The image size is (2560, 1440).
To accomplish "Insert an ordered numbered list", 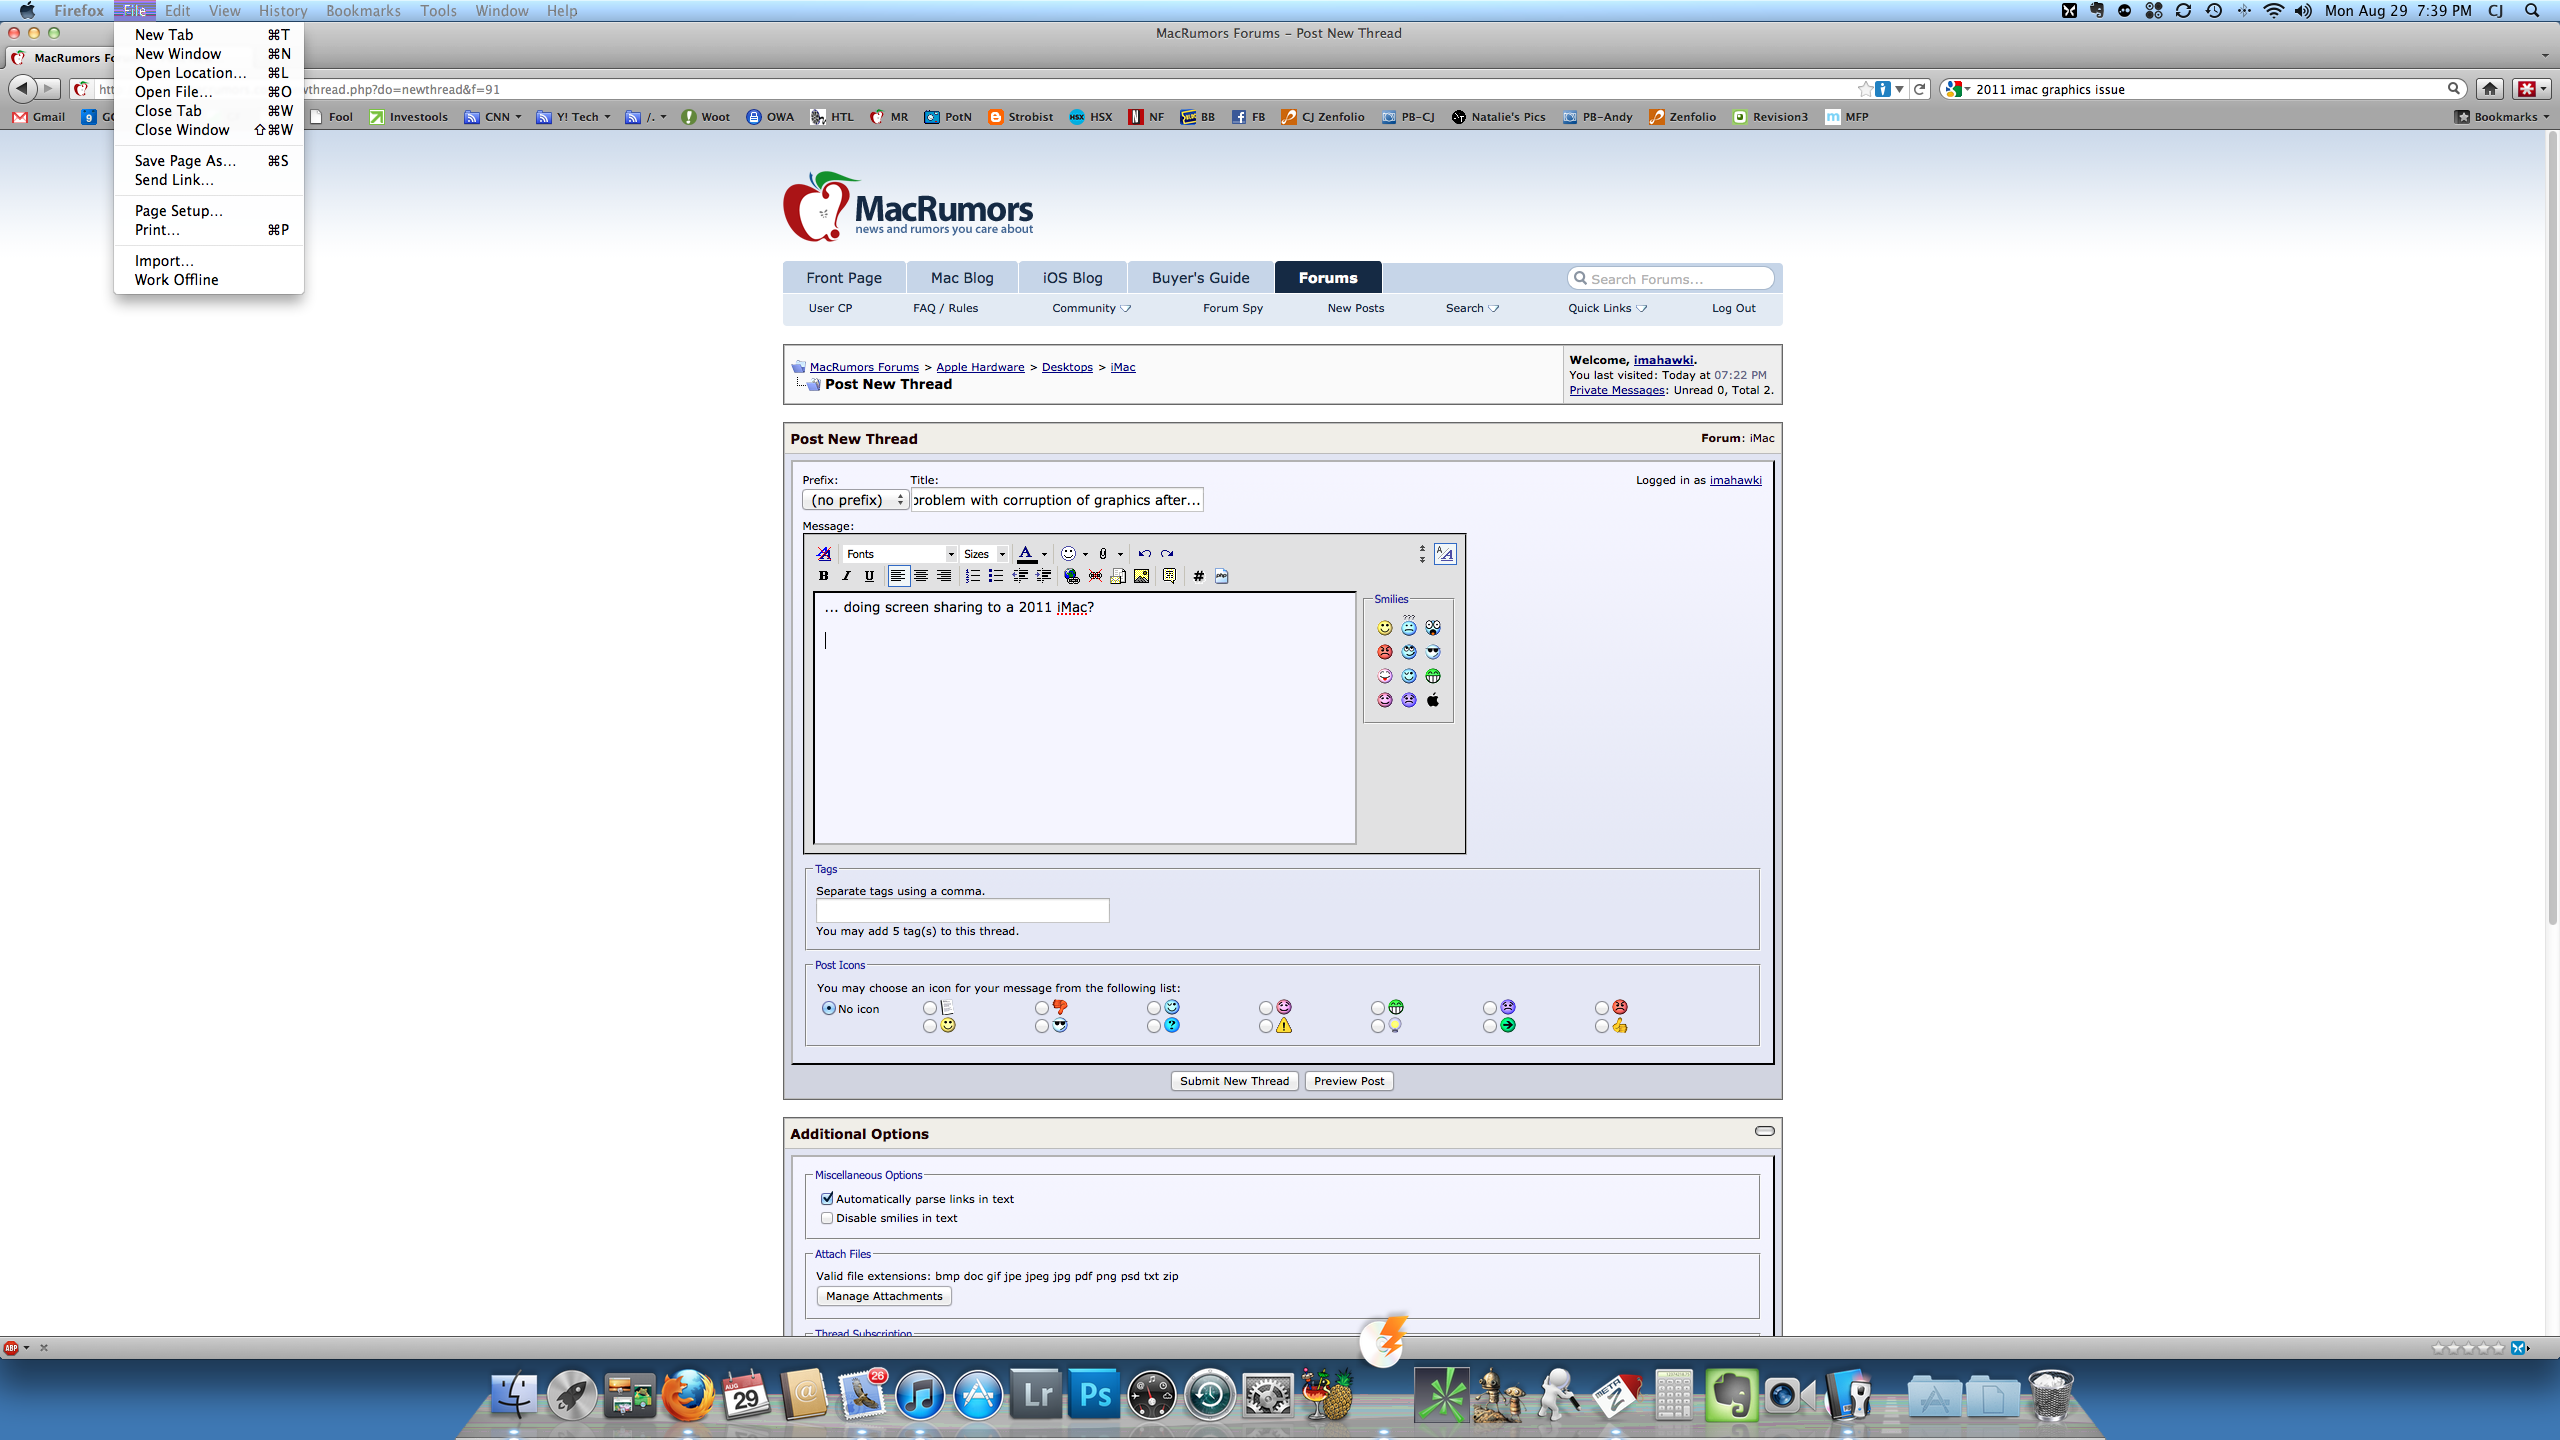I will (972, 576).
